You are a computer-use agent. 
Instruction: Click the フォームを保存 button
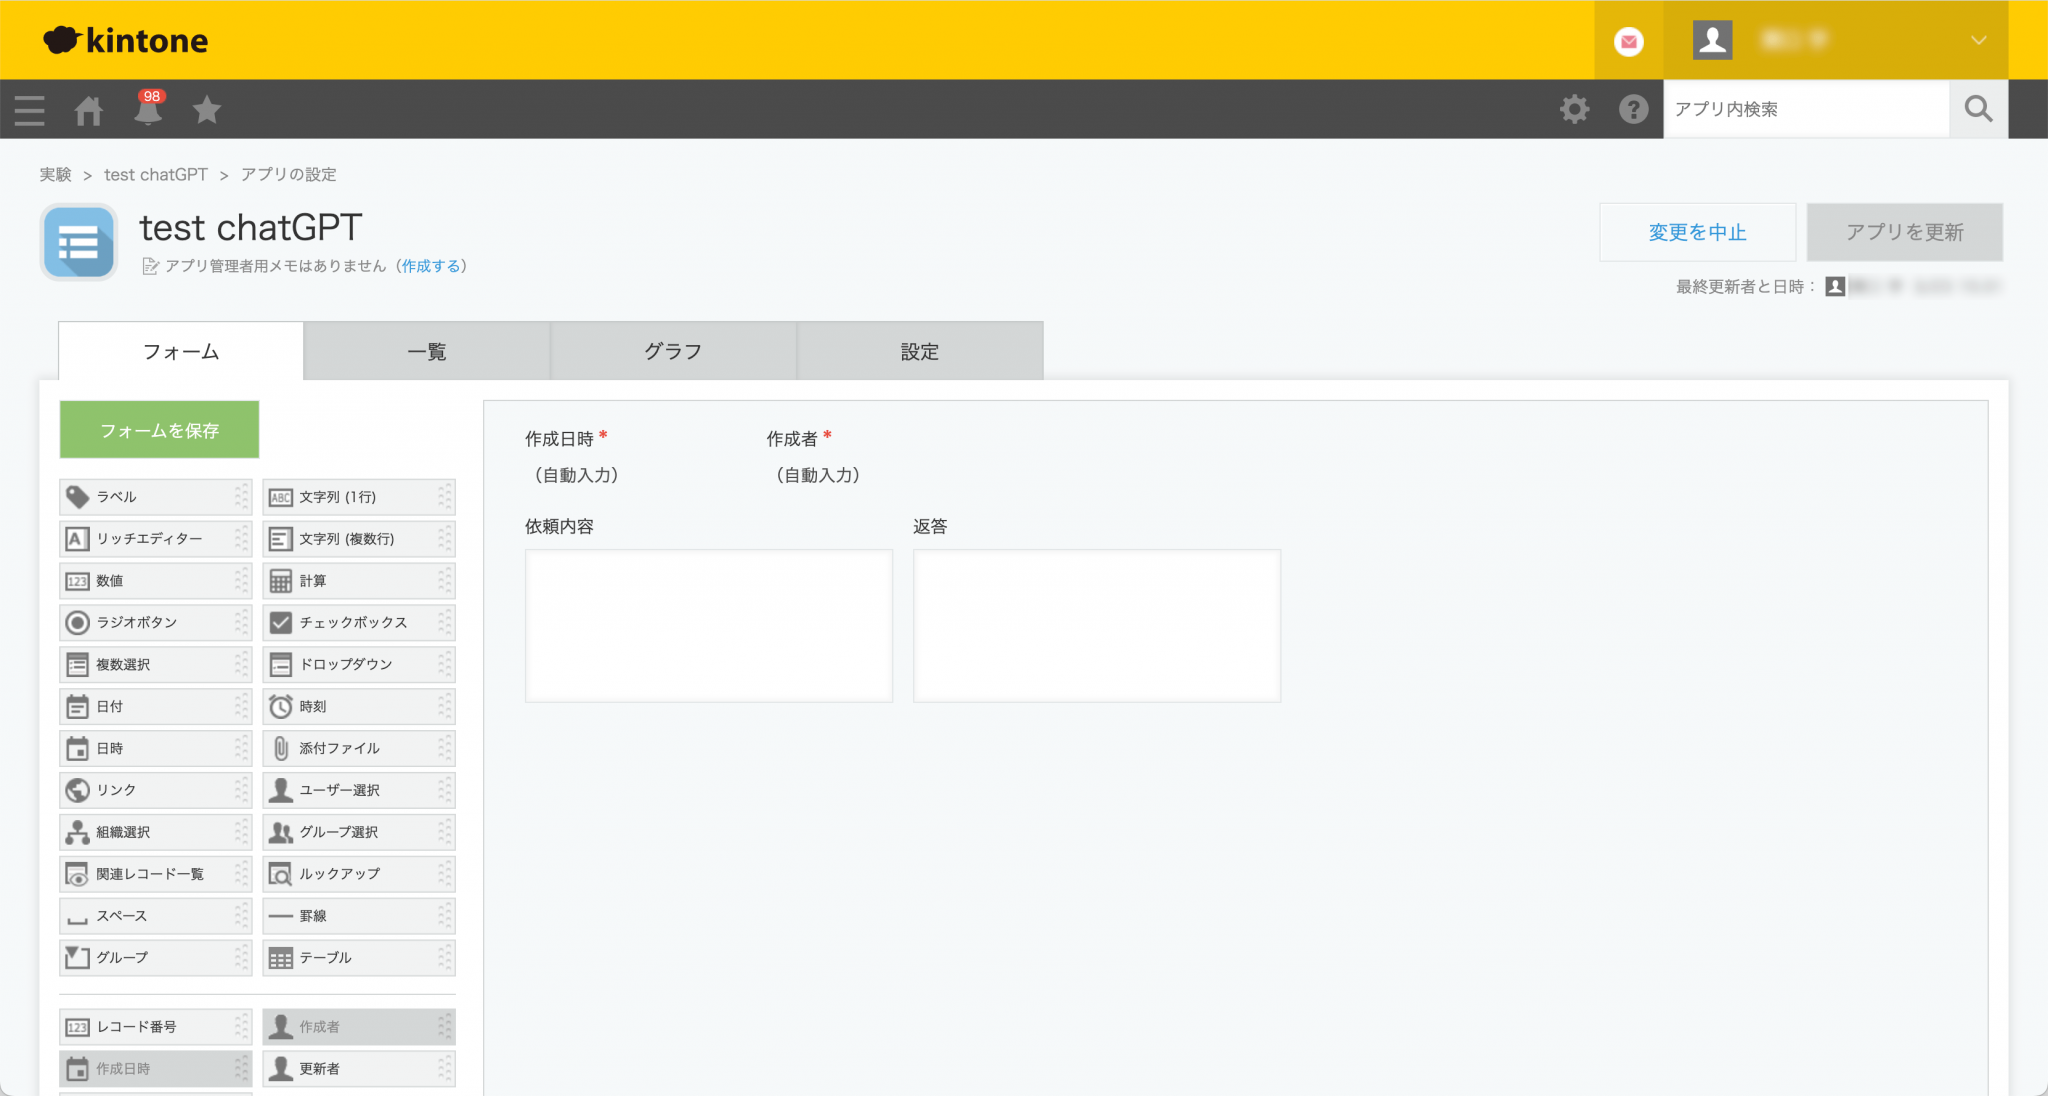(158, 429)
